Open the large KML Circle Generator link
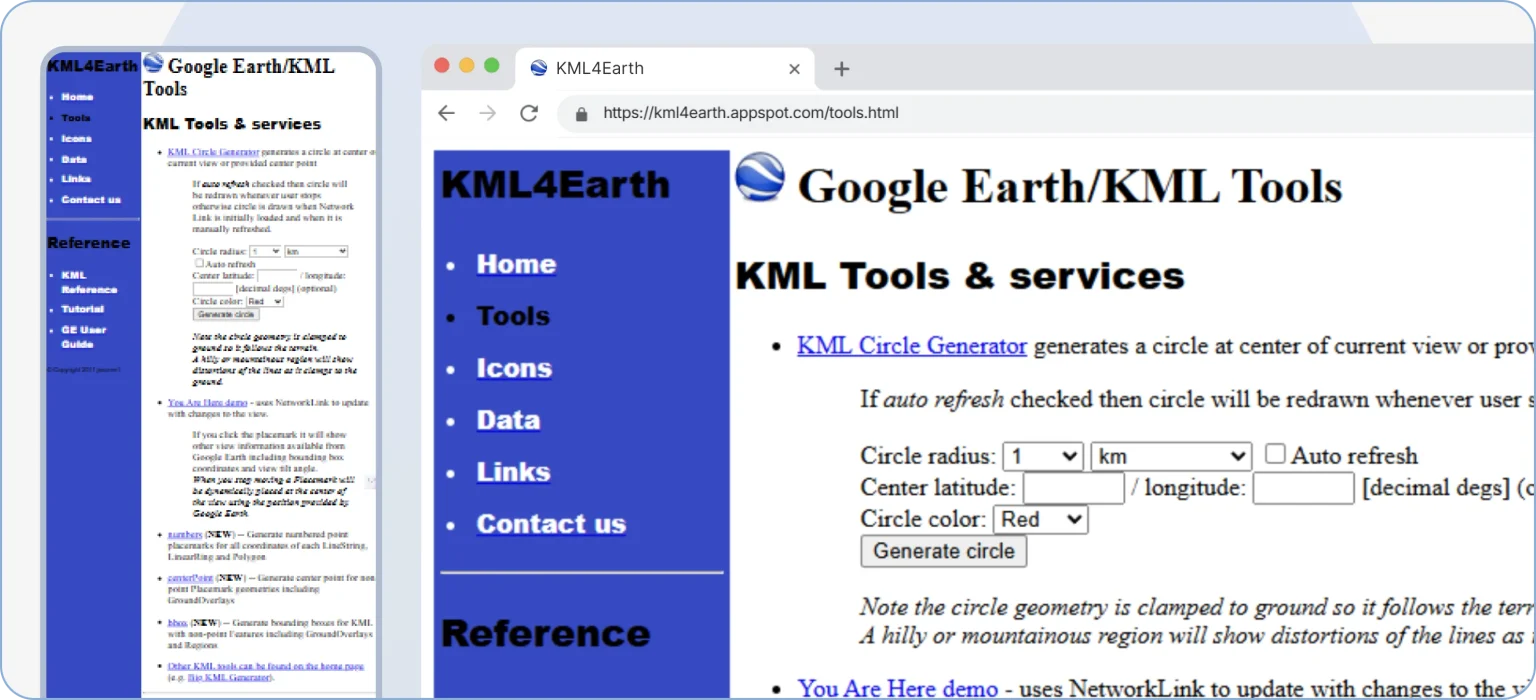 click(x=911, y=346)
